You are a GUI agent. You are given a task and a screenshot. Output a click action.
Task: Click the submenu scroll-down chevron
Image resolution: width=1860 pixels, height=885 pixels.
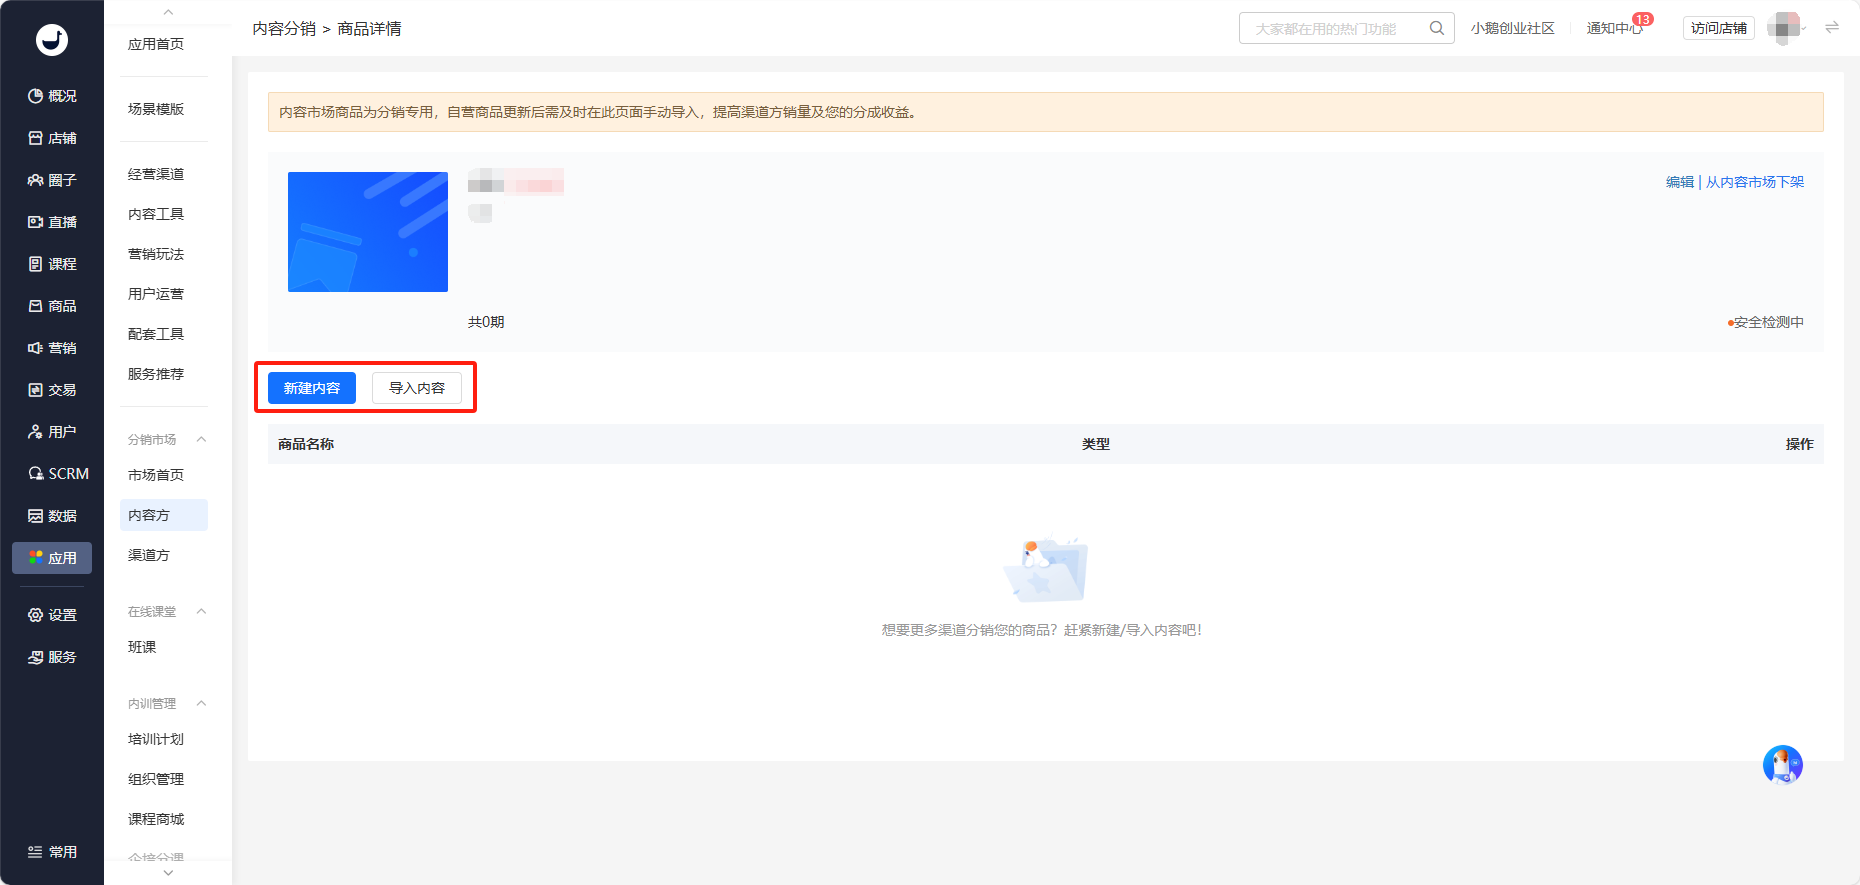point(168,873)
